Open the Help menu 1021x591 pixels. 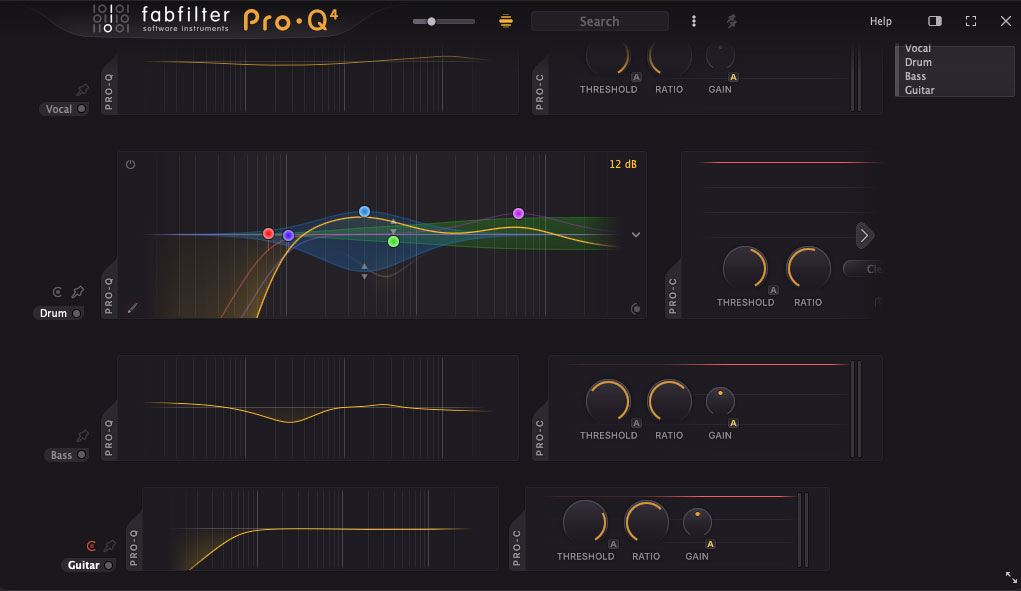880,21
